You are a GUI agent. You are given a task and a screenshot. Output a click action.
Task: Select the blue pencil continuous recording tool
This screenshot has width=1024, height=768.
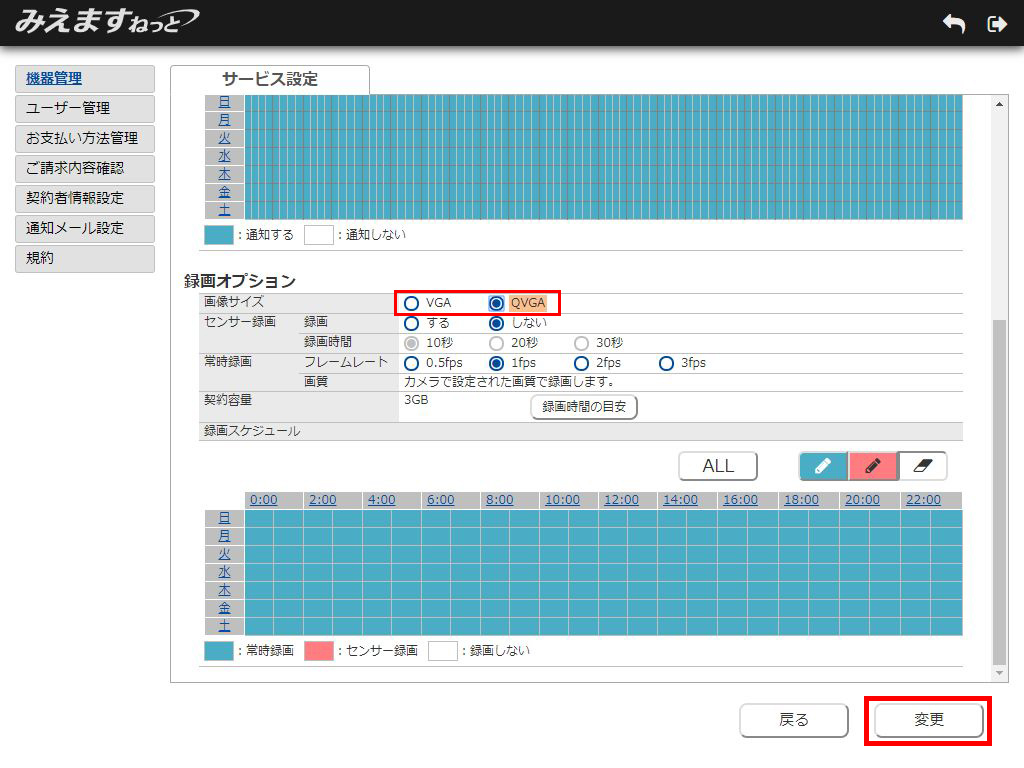point(823,466)
